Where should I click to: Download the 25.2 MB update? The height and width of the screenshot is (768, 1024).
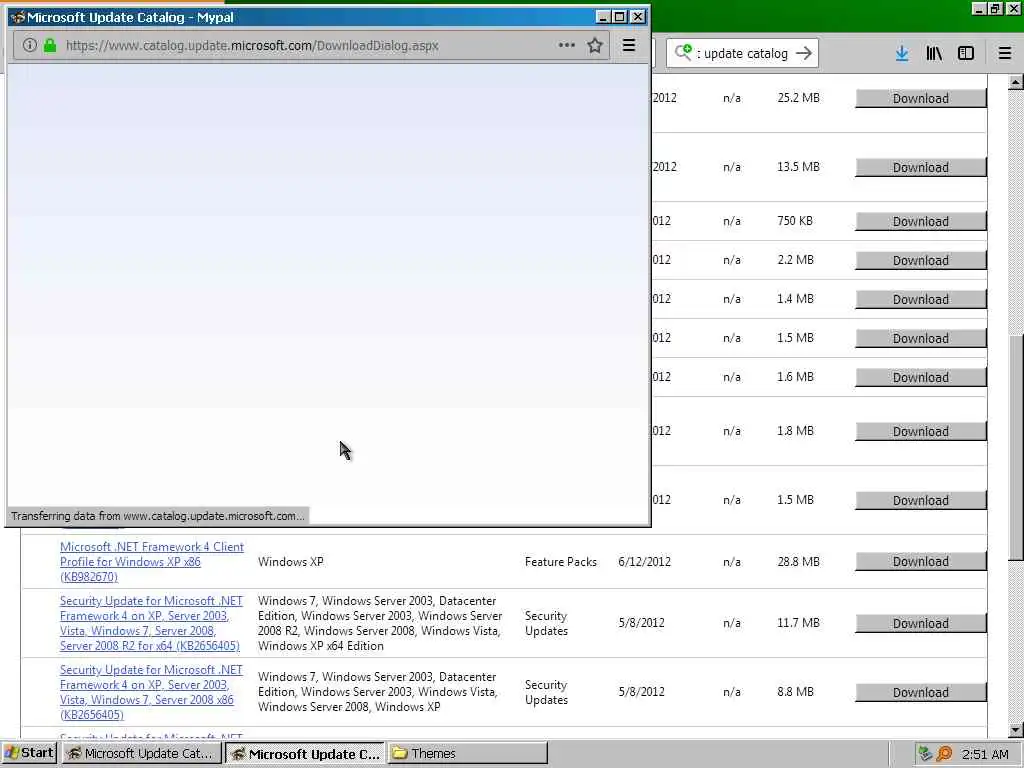pyautogui.click(x=920, y=99)
